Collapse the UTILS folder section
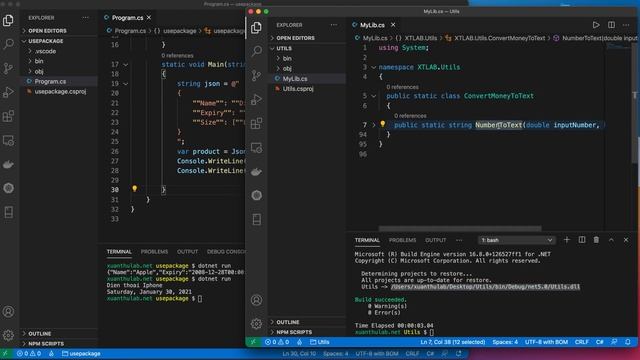 coord(307,48)
